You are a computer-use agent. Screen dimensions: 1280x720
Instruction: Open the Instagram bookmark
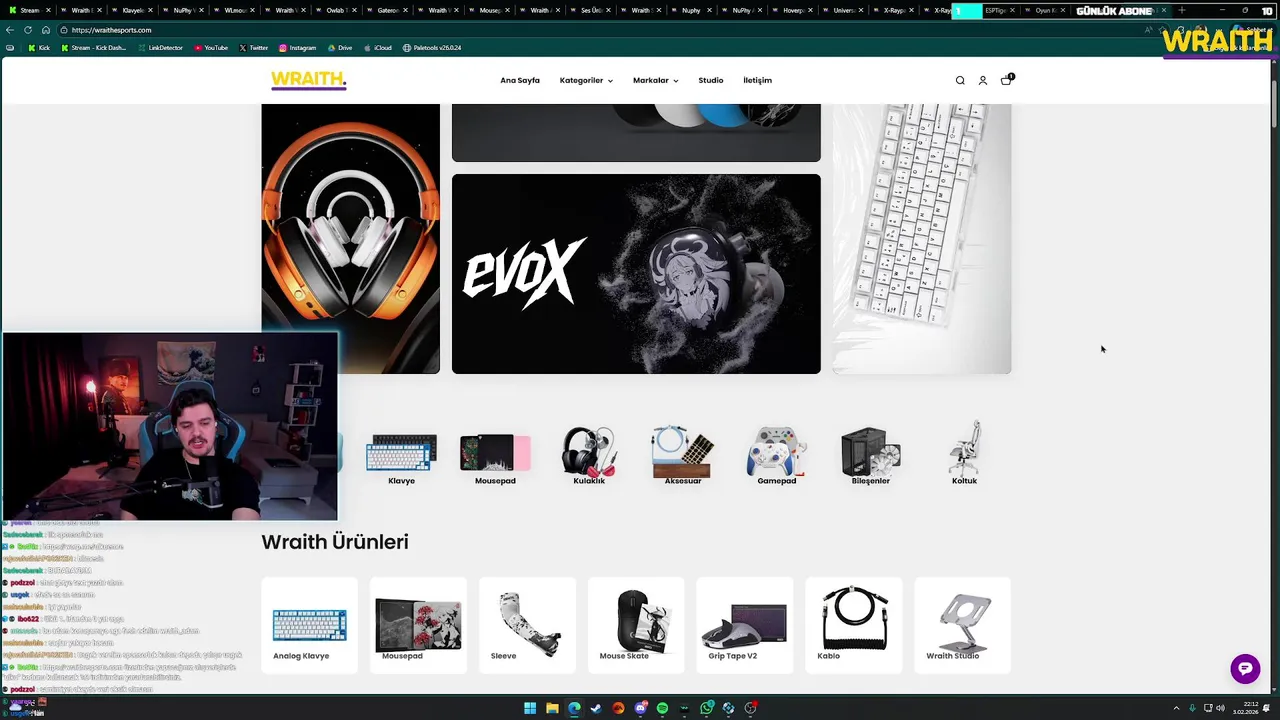tap(297, 48)
